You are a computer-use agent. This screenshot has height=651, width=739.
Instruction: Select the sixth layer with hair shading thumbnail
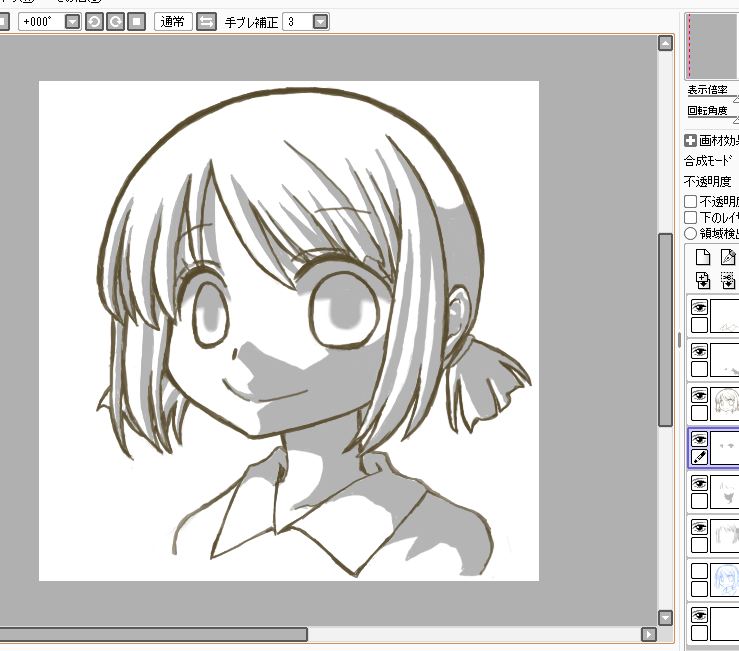click(x=725, y=536)
